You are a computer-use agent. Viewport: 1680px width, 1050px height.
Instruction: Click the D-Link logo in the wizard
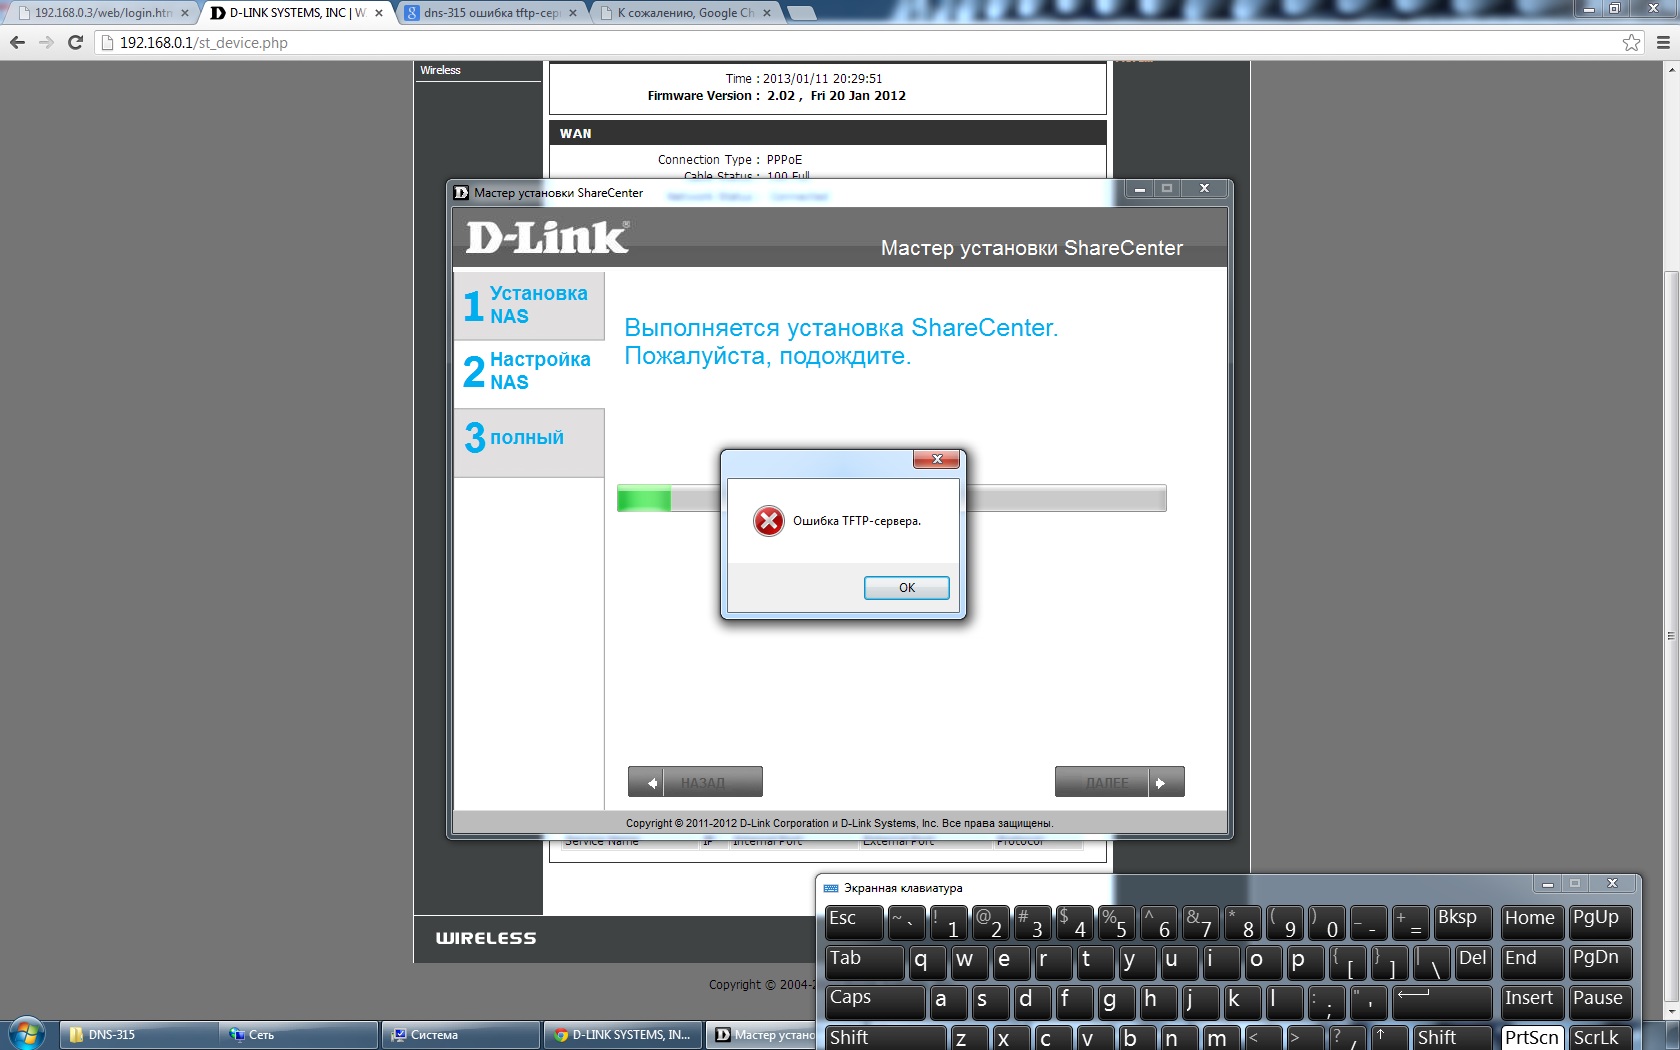[548, 237]
